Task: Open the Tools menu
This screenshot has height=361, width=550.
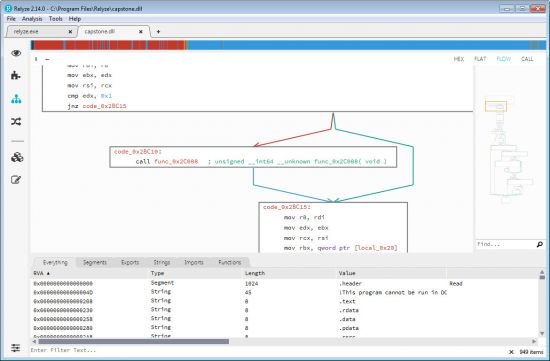Action: click(55, 19)
